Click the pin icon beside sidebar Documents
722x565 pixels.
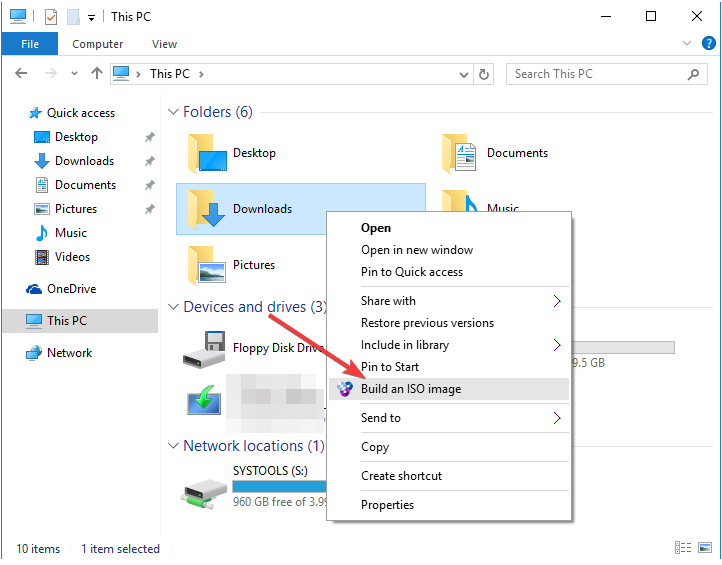coord(150,185)
